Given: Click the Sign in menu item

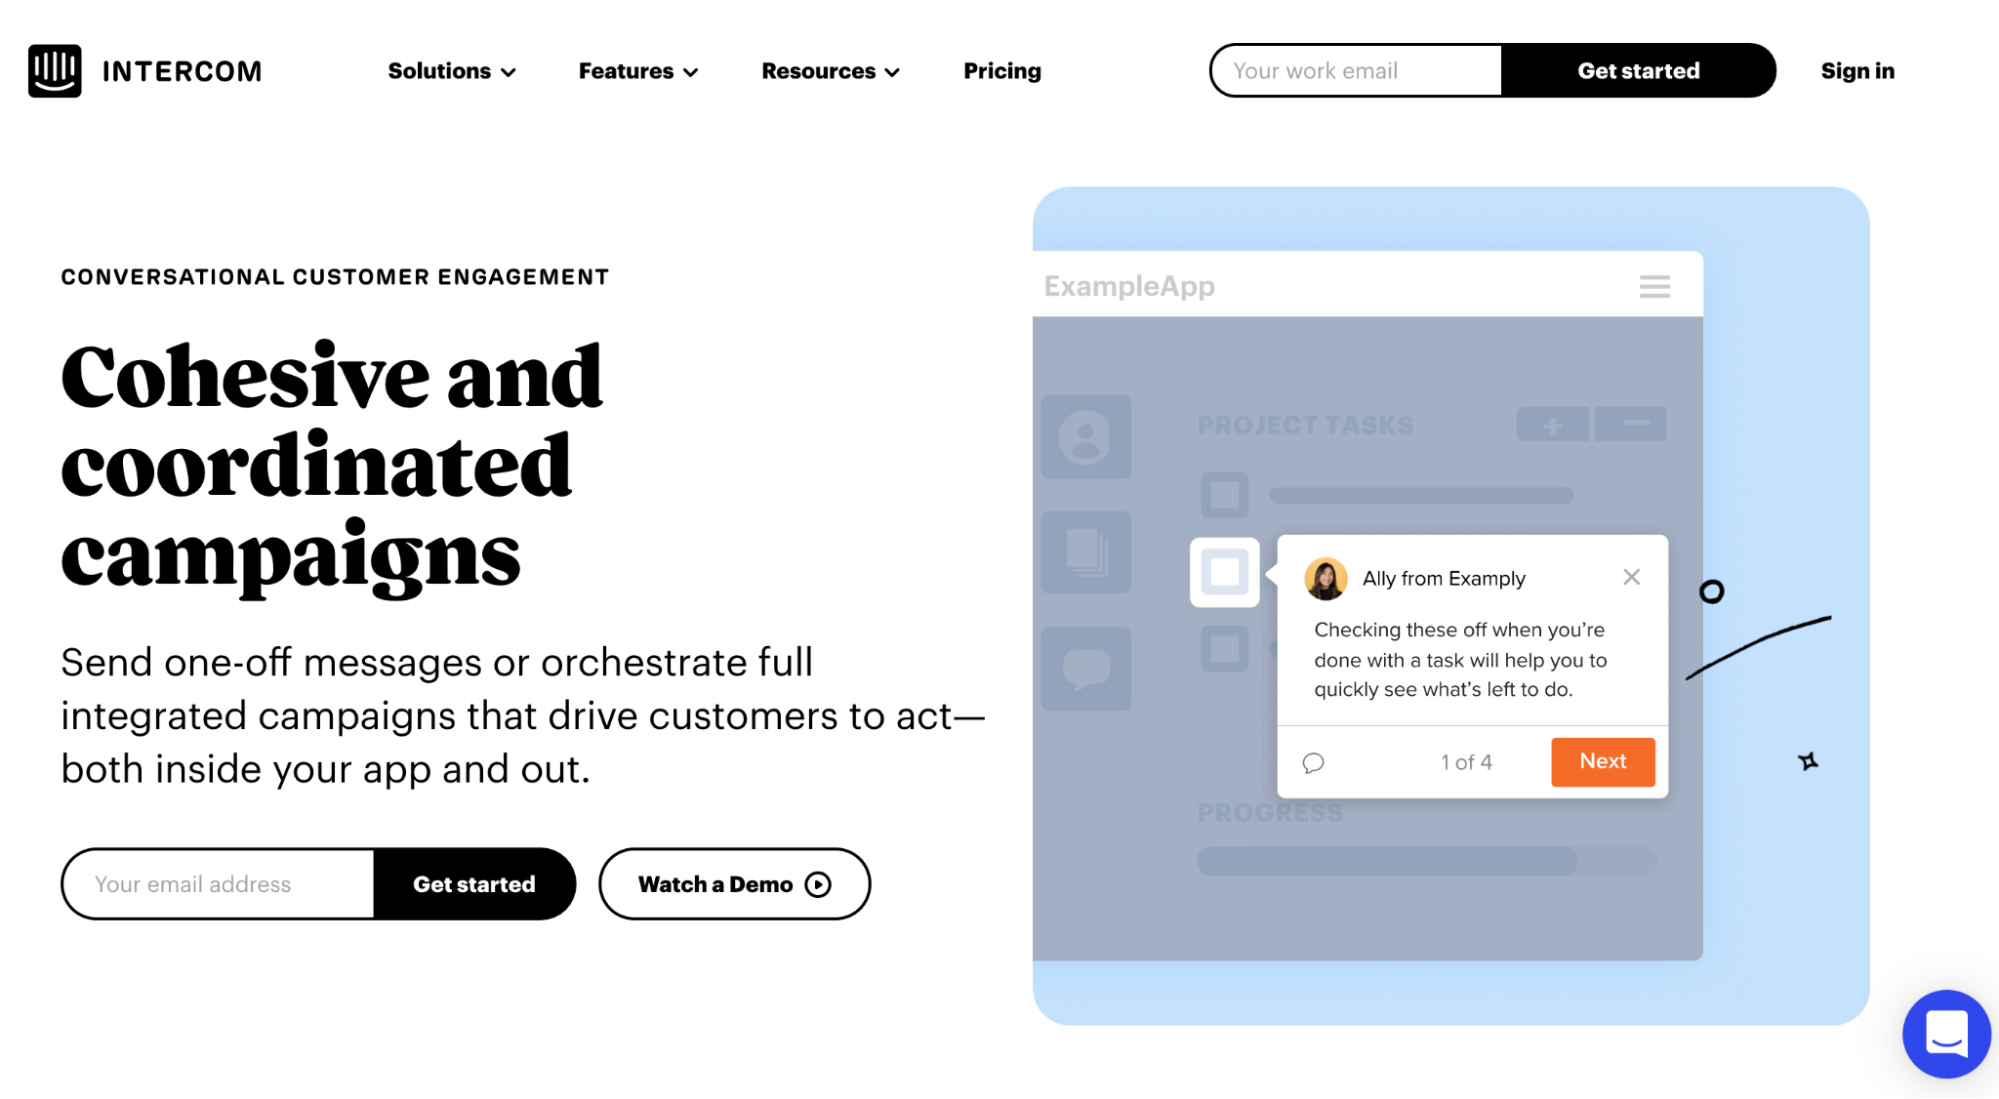Looking at the screenshot, I should pyautogui.click(x=1861, y=69).
